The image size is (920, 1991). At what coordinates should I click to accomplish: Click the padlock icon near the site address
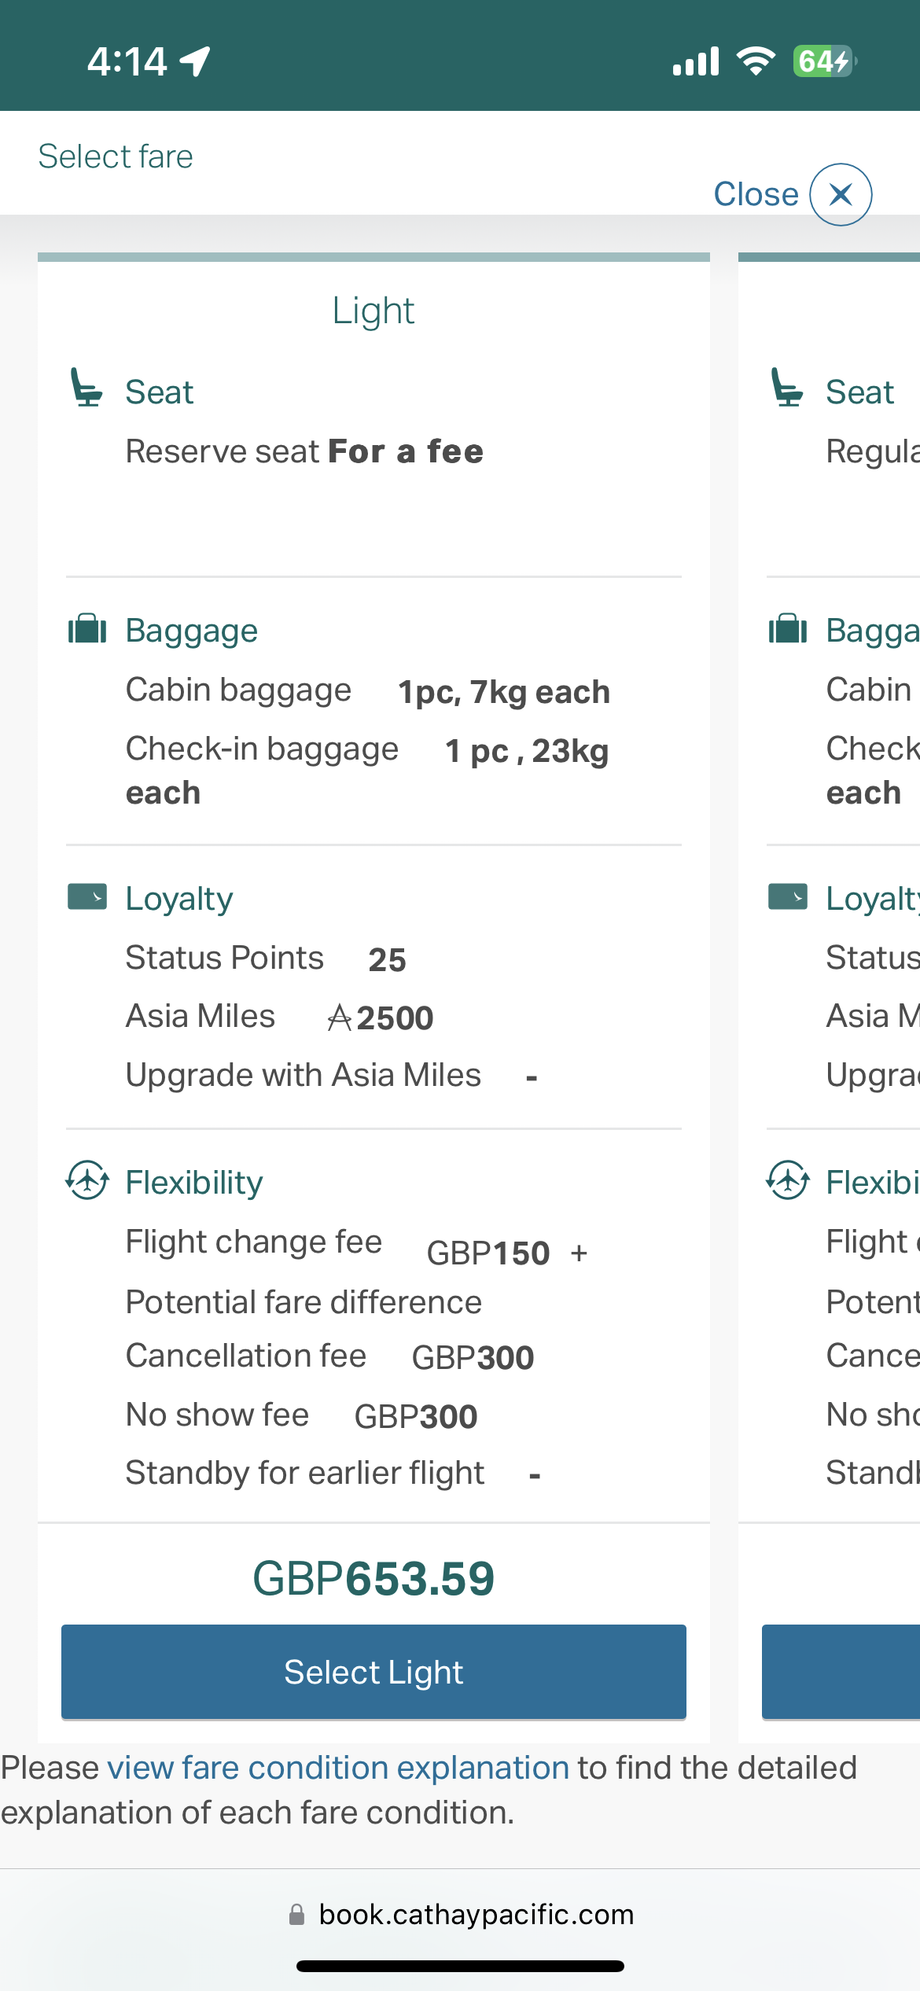297,1913
